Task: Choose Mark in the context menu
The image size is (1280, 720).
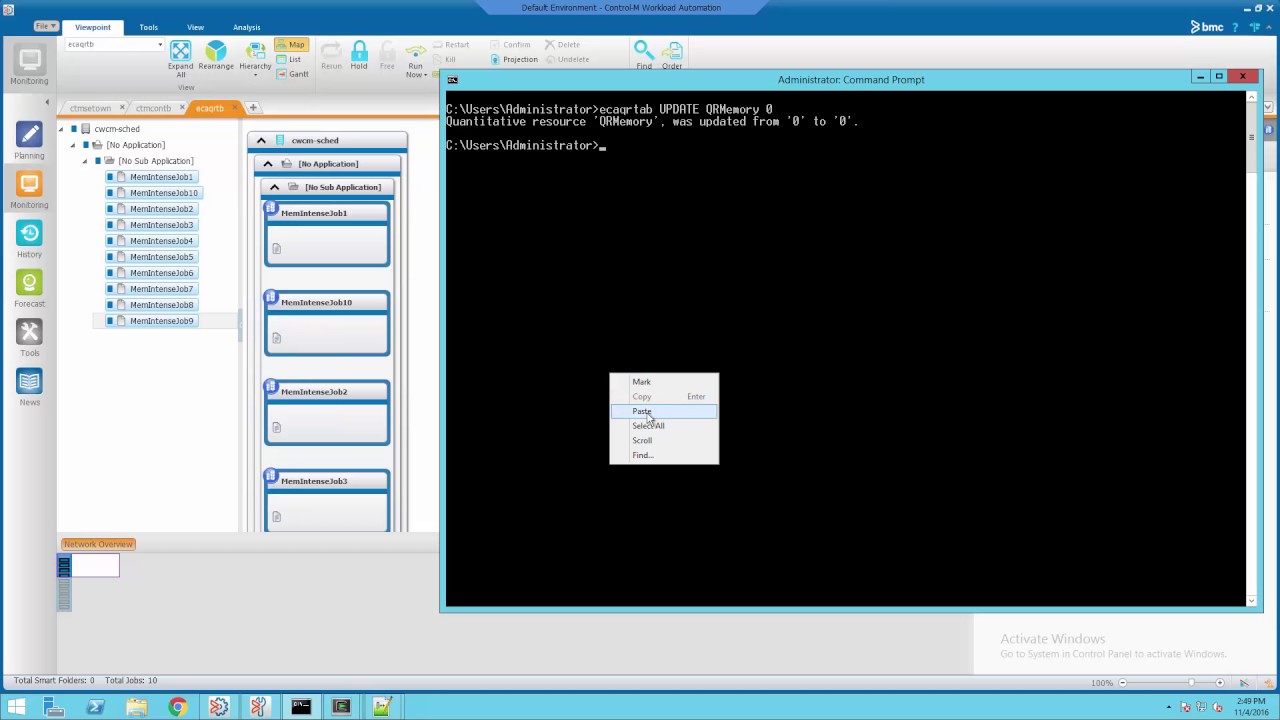Action: pyautogui.click(x=641, y=382)
